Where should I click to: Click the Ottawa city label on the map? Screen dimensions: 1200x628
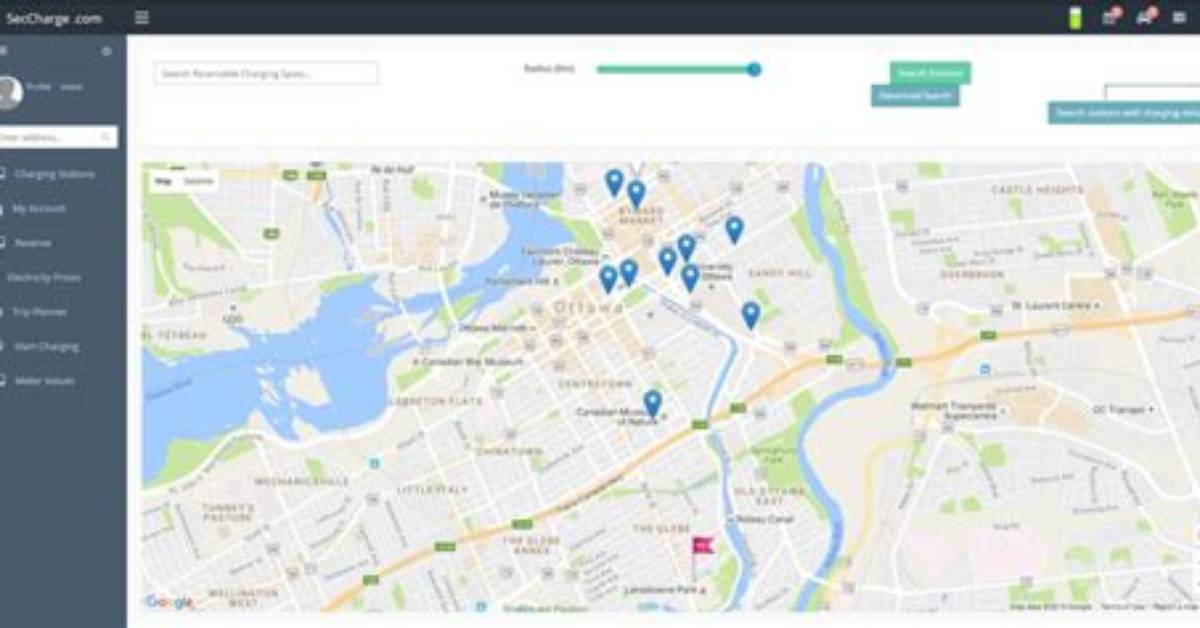[x=588, y=307]
